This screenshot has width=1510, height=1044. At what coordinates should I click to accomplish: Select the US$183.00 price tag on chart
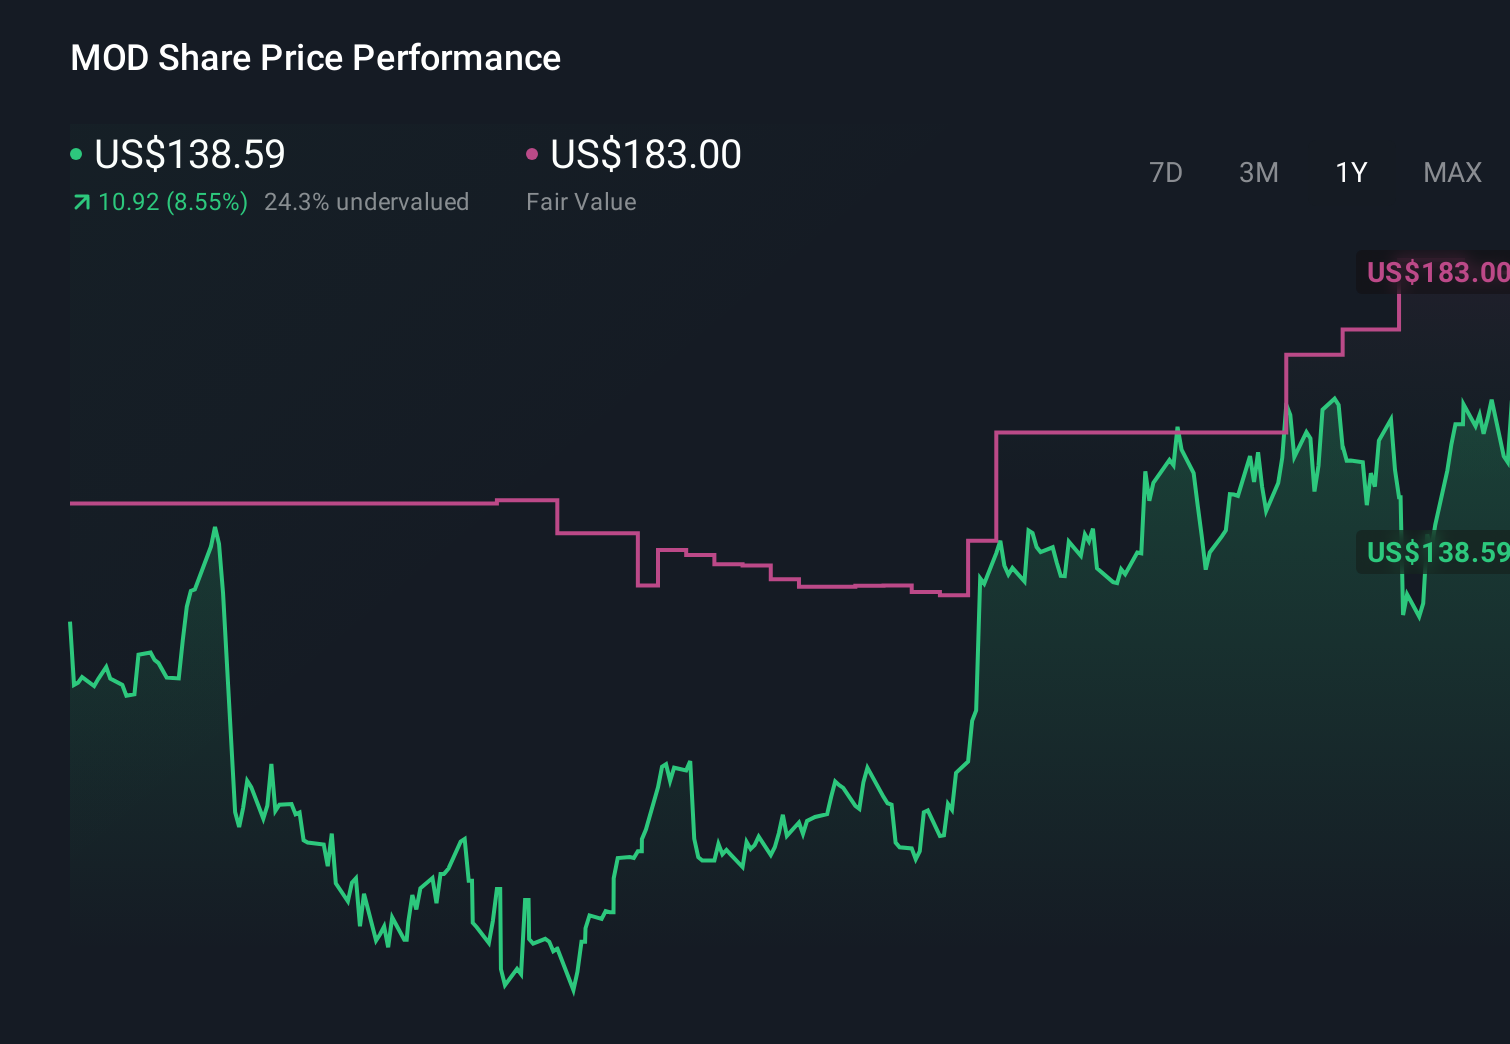pyautogui.click(x=1437, y=271)
